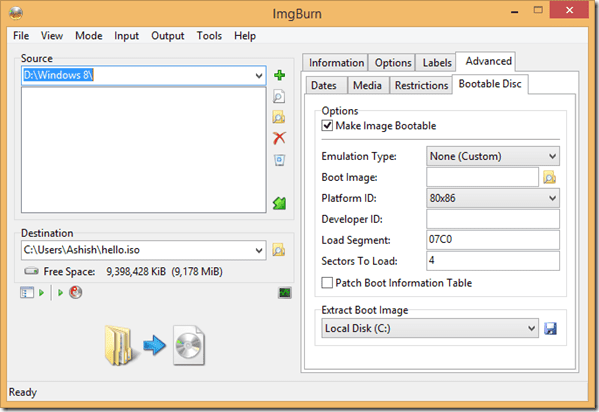Browse for destination file icon
This screenshot has width=599, height=412.
point(279,250)
